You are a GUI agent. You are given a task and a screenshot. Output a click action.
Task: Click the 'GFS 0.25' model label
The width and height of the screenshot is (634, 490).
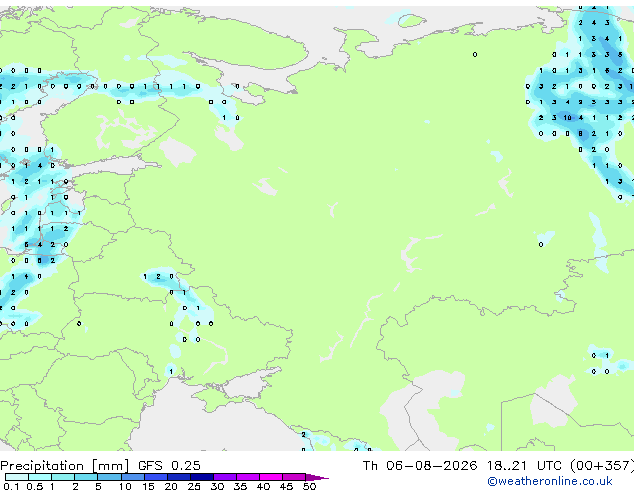click(169, 465)
